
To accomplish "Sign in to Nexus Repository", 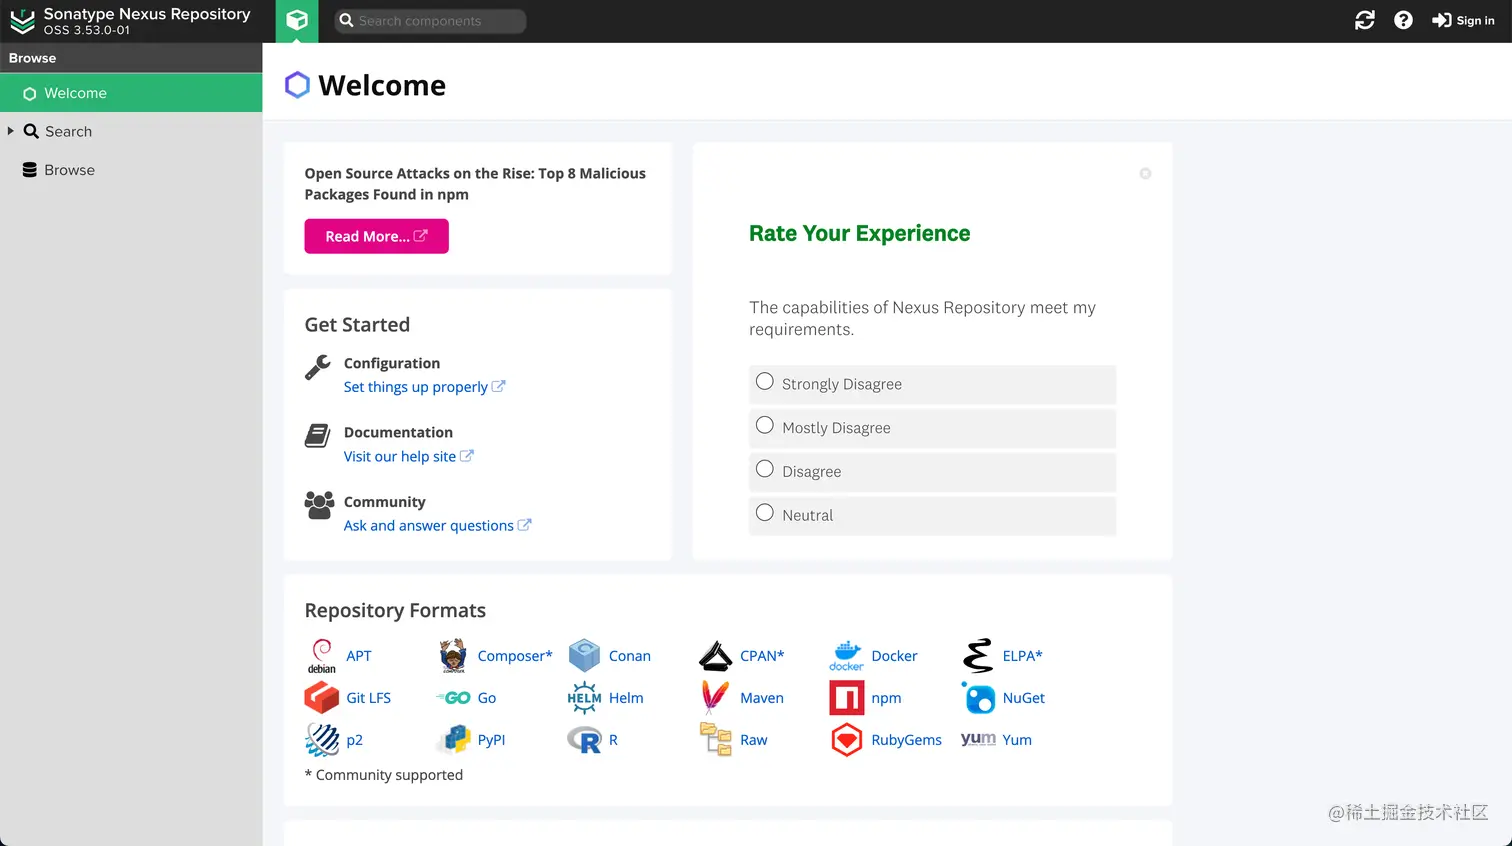I will click(1463, 20).
